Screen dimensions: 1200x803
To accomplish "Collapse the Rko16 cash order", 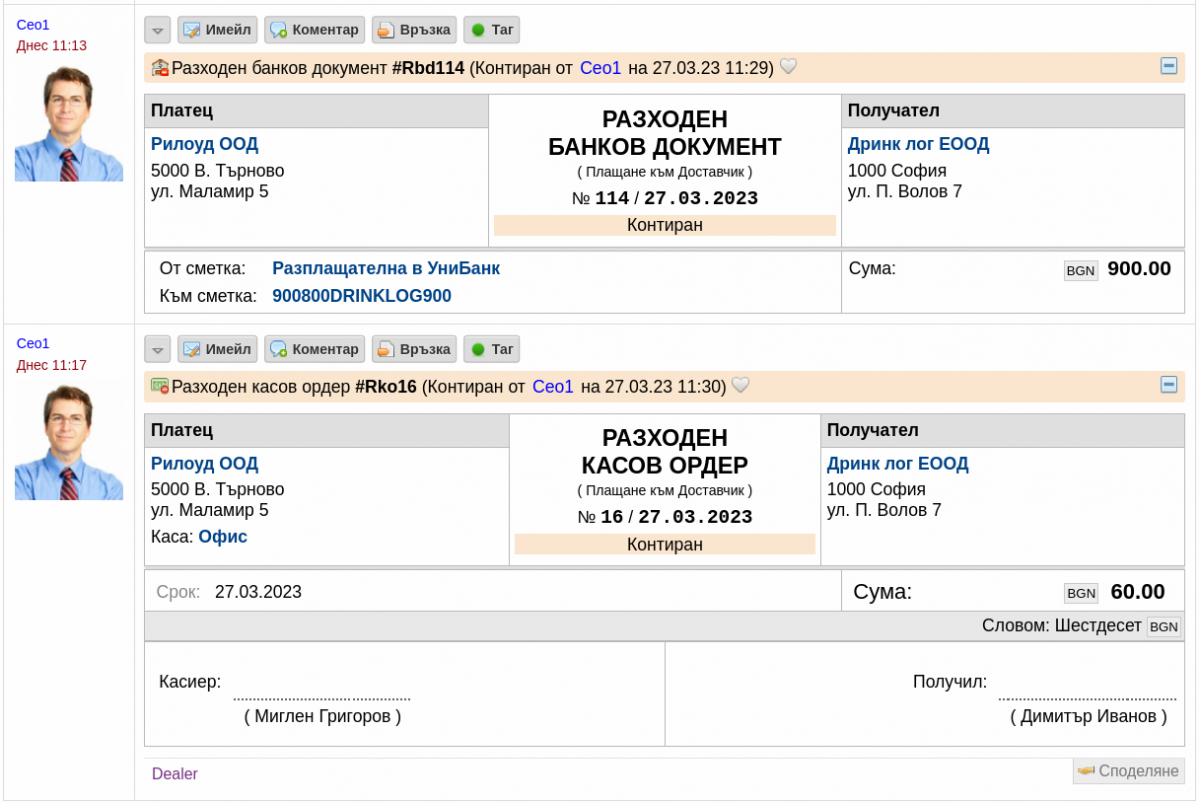I will 1168,385.
